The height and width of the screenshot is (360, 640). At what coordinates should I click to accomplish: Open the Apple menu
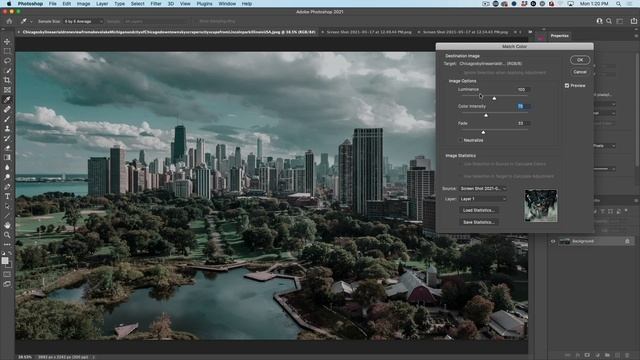(x=8, y=4)
